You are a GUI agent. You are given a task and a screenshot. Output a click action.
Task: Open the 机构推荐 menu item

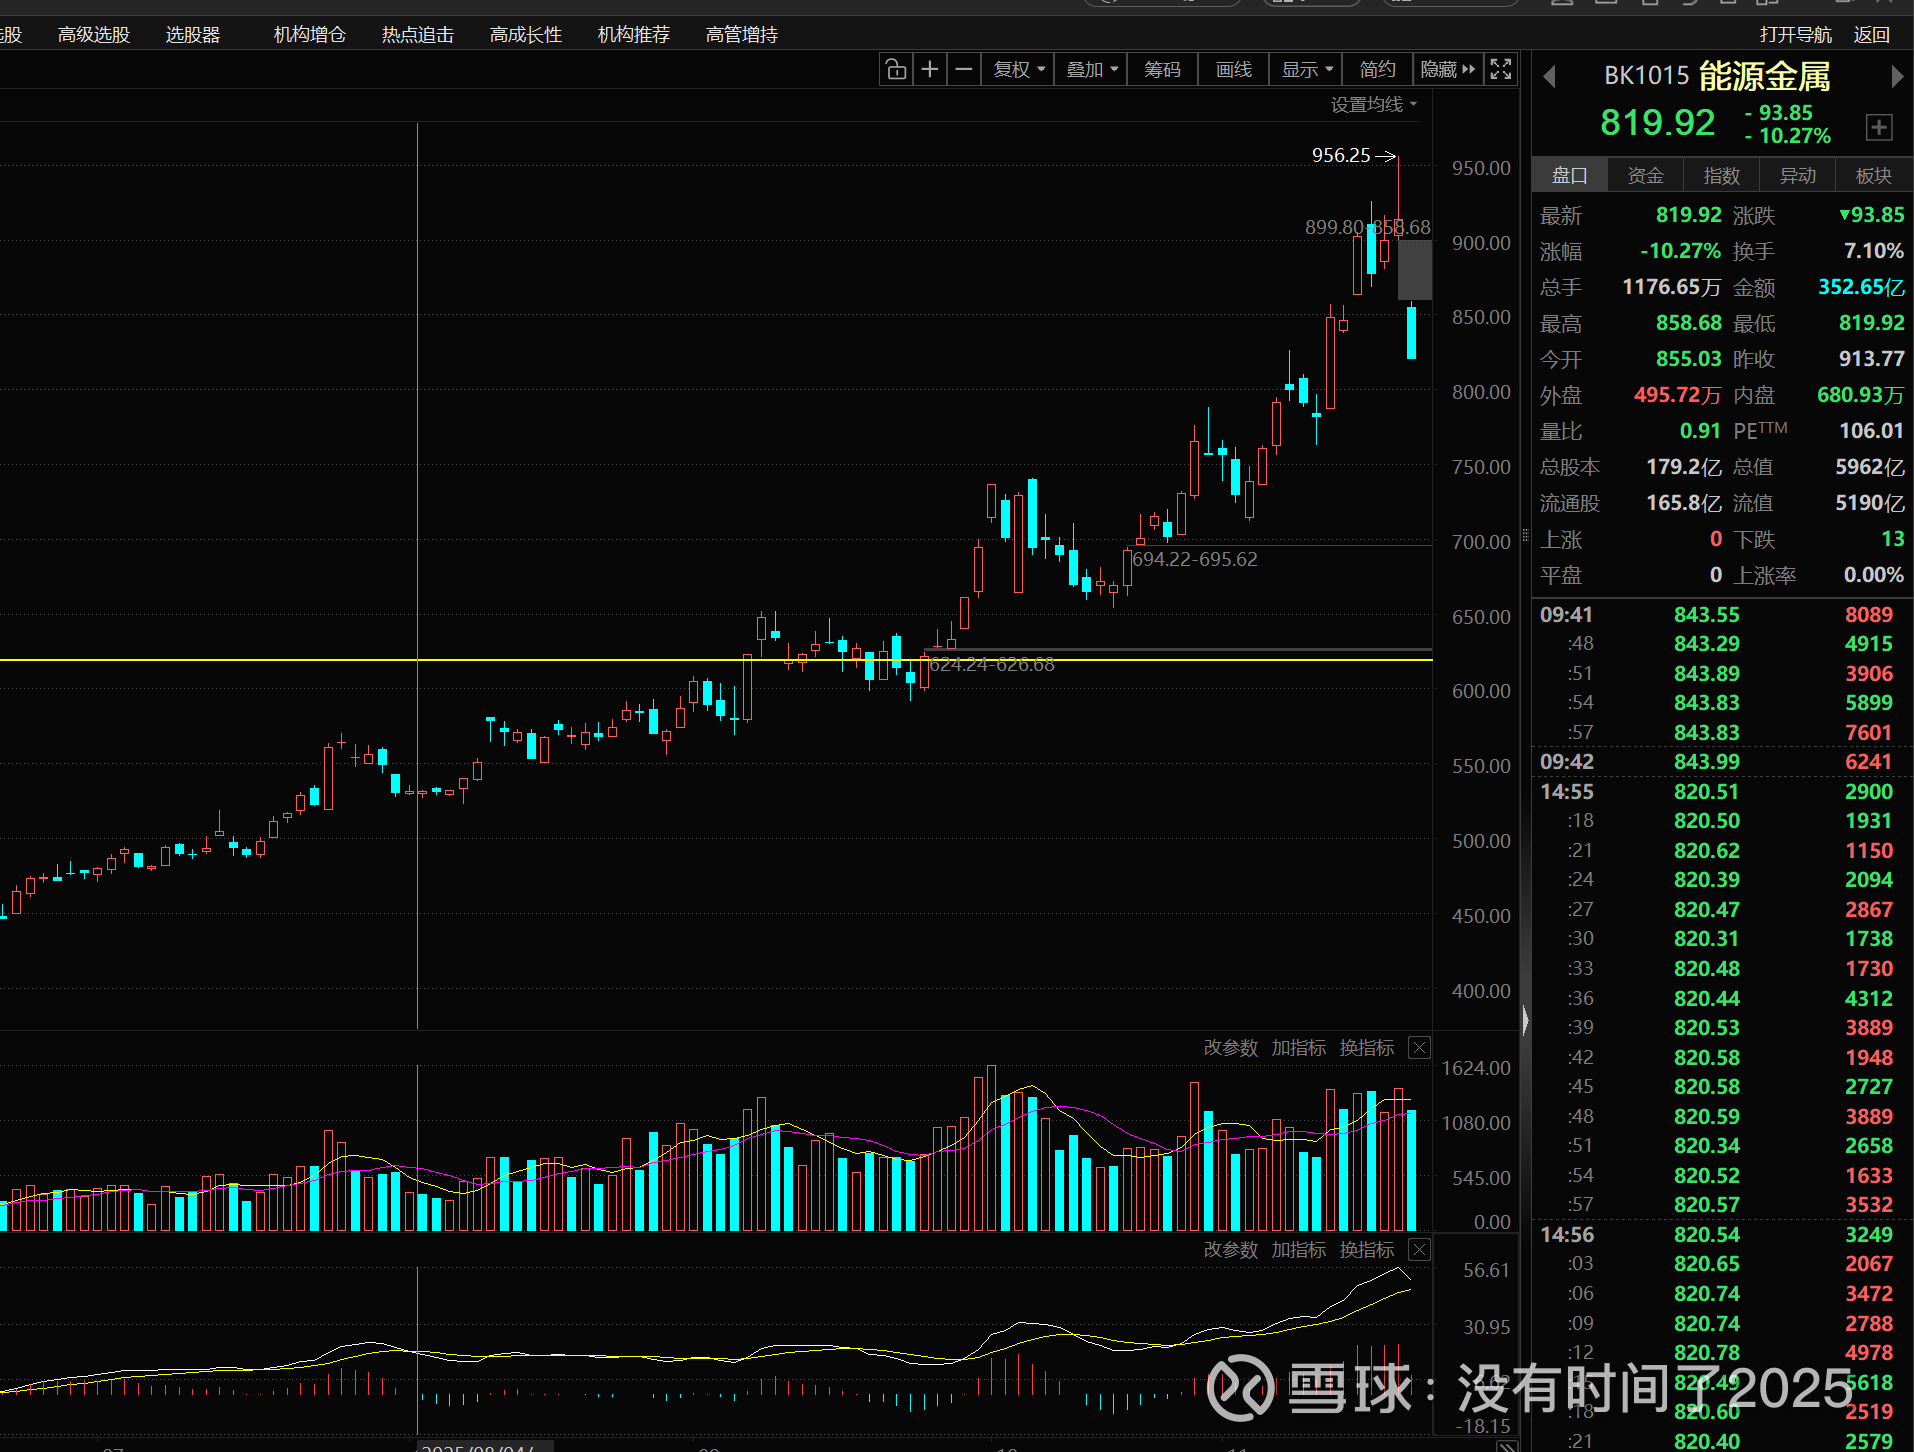tap(634, 35)
